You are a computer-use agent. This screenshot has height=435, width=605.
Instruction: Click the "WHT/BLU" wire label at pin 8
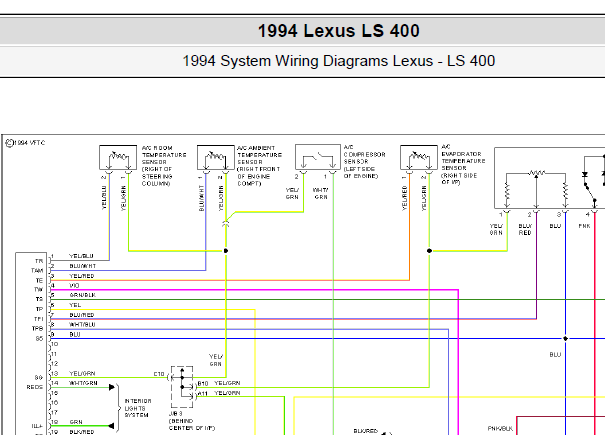pos(82,325)
